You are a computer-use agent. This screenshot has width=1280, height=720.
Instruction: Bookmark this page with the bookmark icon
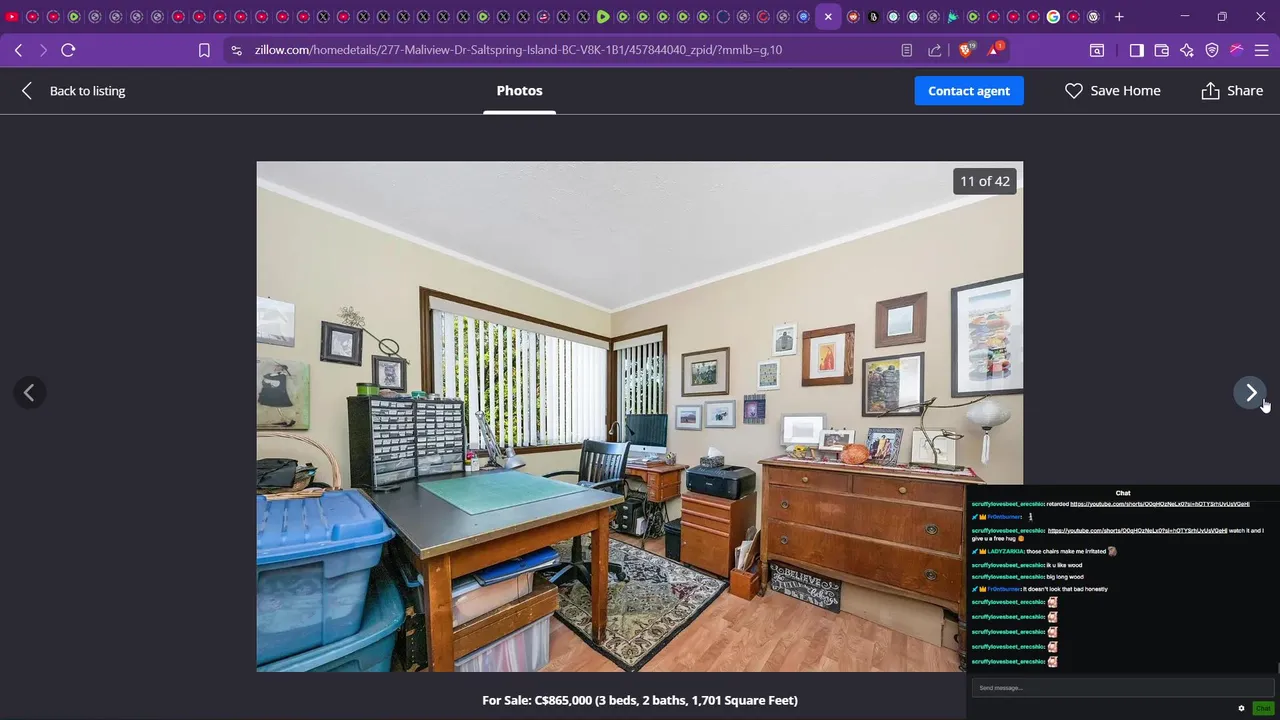tap(204, 50)
